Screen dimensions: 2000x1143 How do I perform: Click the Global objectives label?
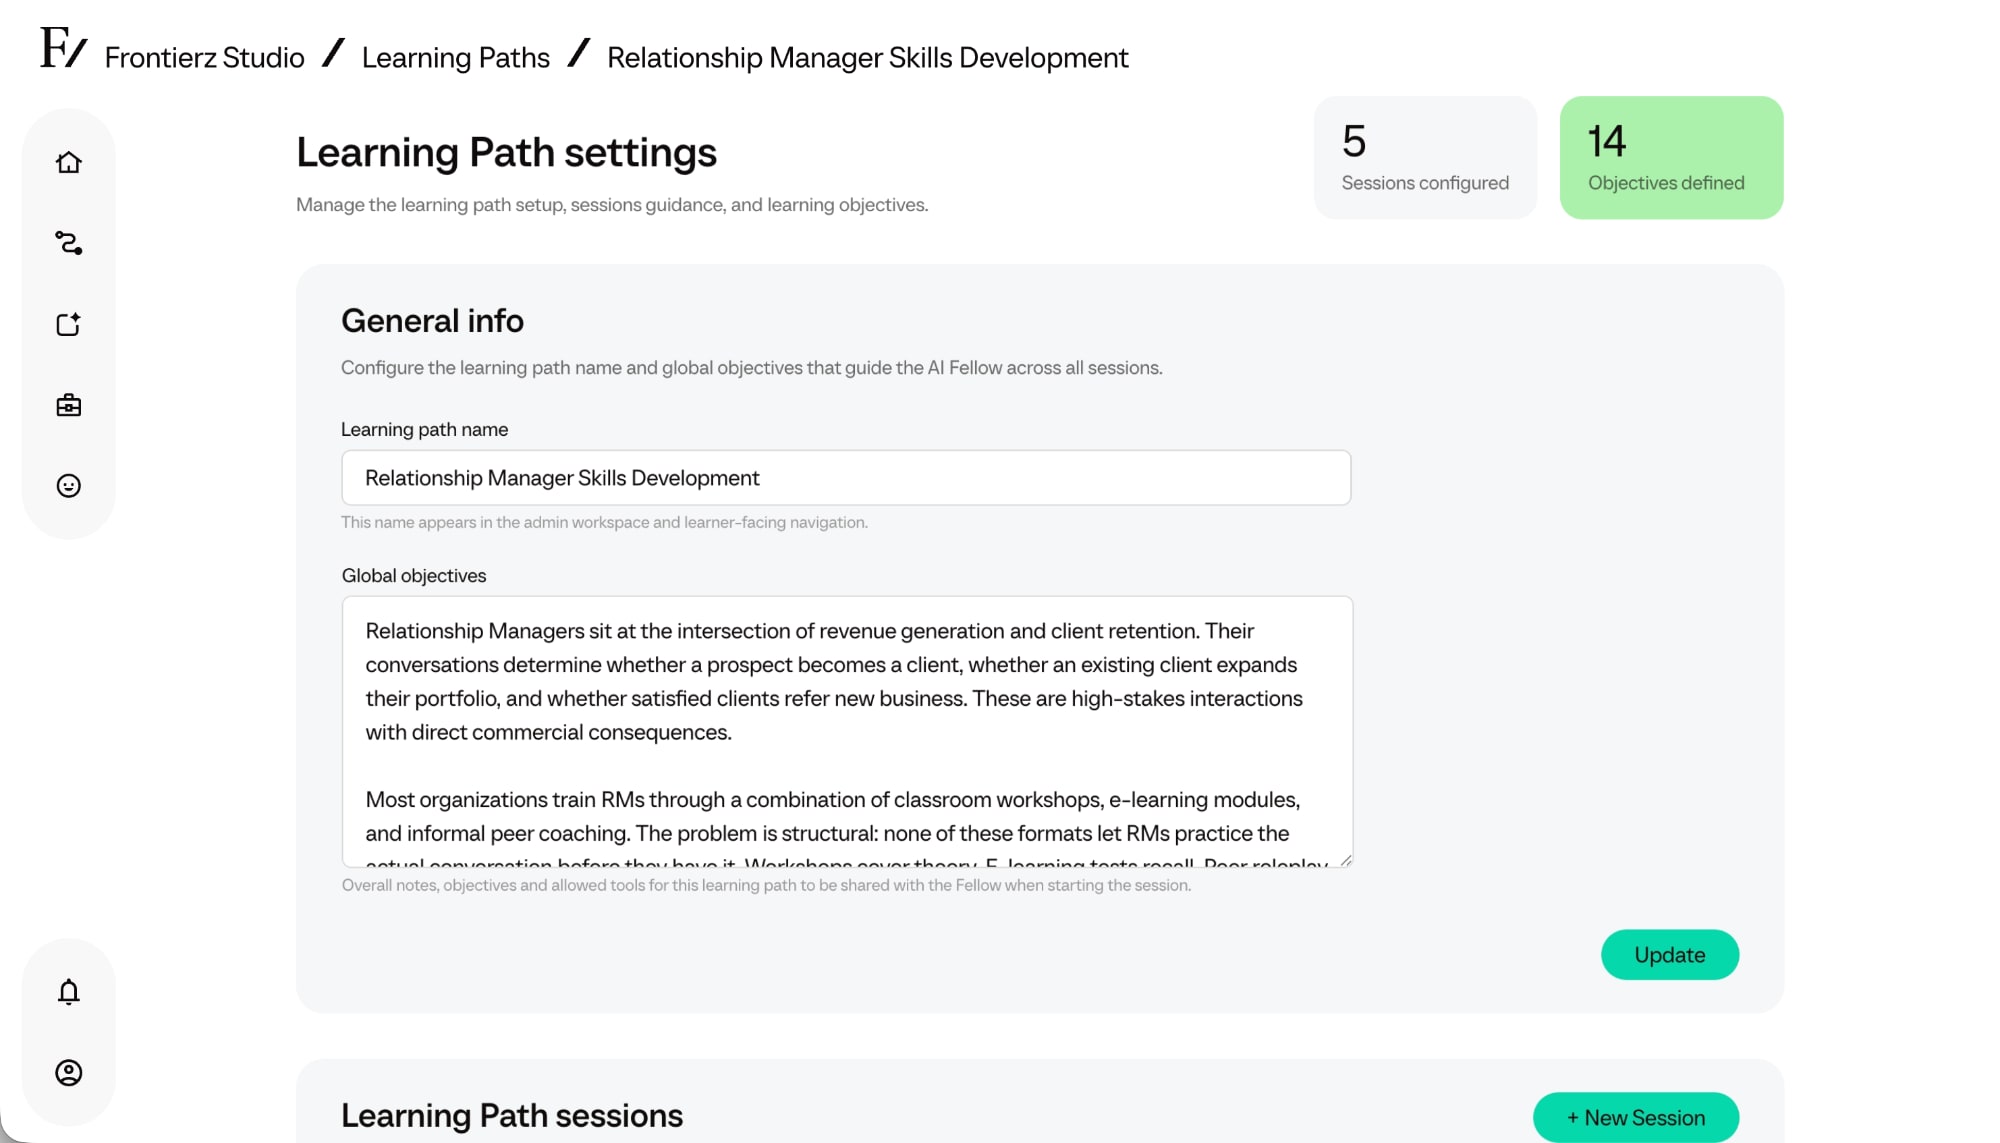pos(414,575)
